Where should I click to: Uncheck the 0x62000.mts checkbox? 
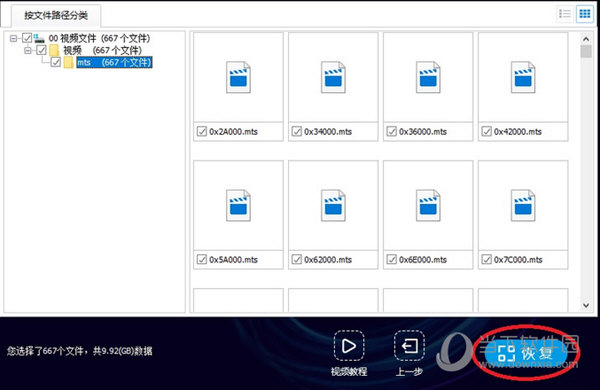pos(297,259)
